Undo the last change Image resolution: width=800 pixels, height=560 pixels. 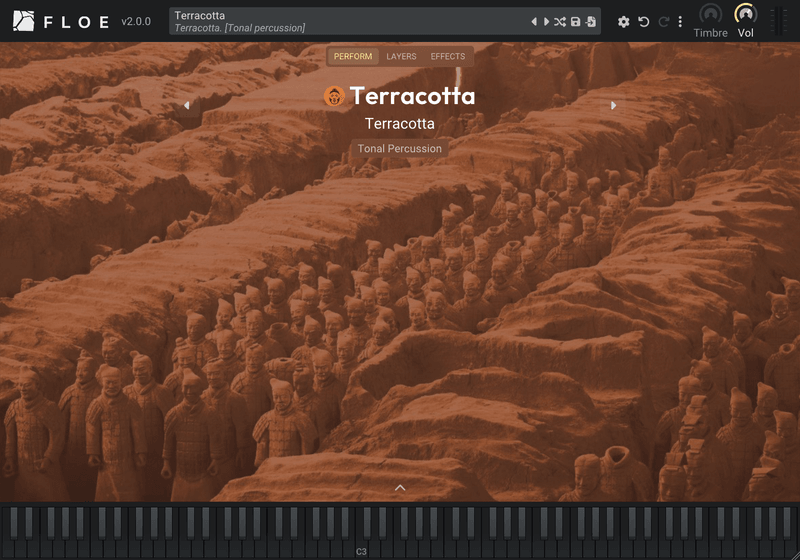[644, 21]
